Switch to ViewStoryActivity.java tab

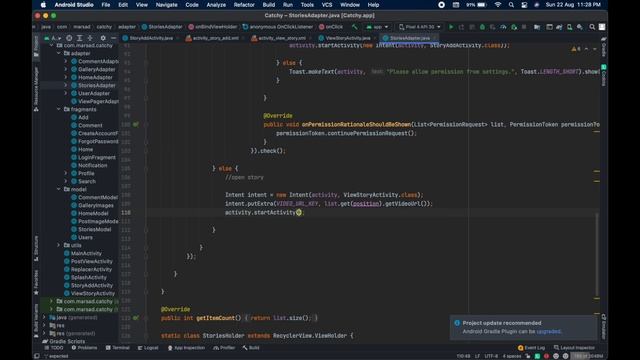[348, 38]
